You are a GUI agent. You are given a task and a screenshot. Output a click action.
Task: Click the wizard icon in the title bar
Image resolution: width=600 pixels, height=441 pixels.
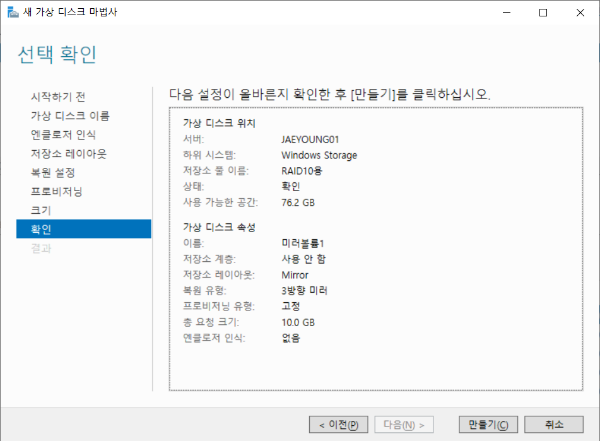click(13, 12)
